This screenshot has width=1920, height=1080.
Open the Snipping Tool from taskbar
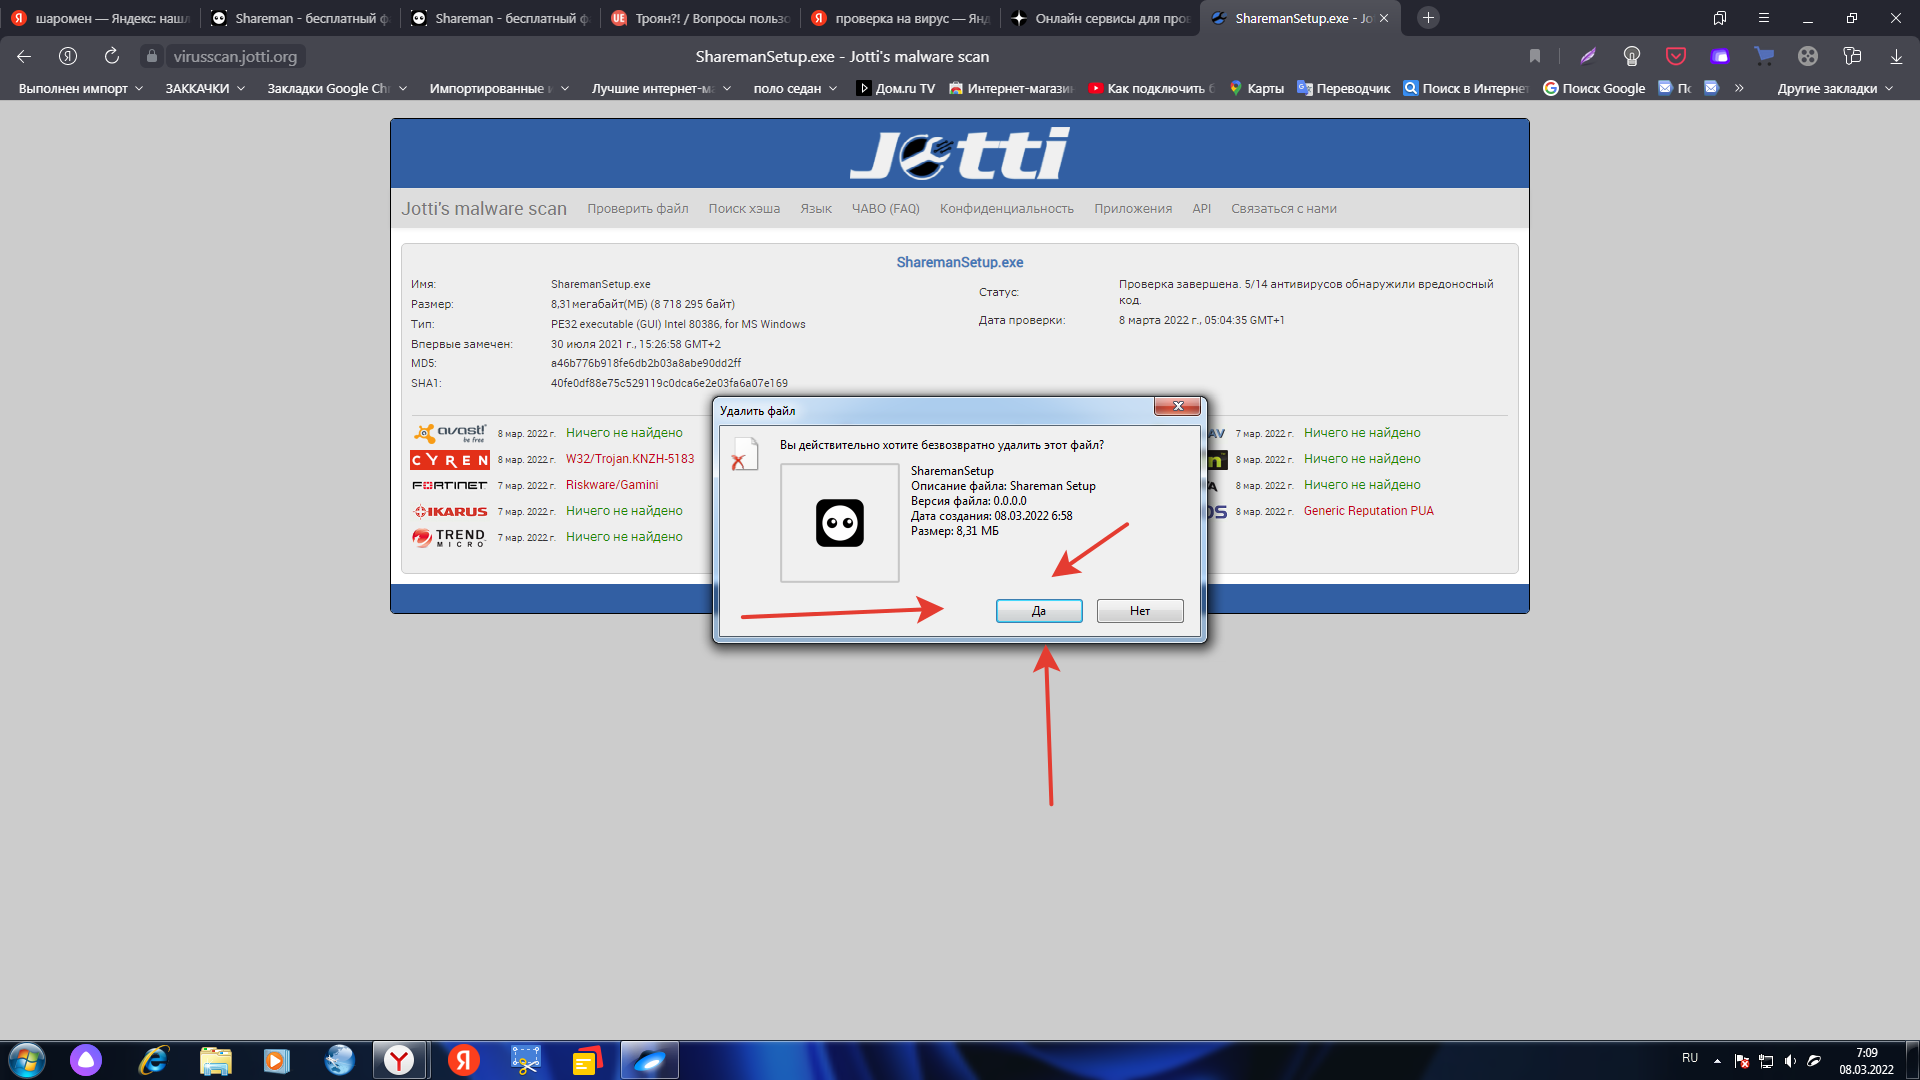525,1060
